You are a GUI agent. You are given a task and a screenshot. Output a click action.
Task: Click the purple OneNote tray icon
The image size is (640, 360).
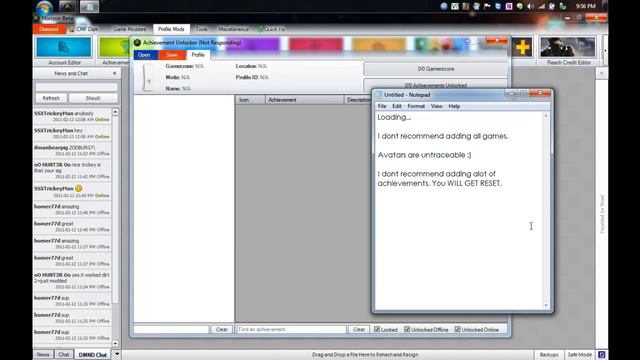pyautogui.click(x=509, y=6)
